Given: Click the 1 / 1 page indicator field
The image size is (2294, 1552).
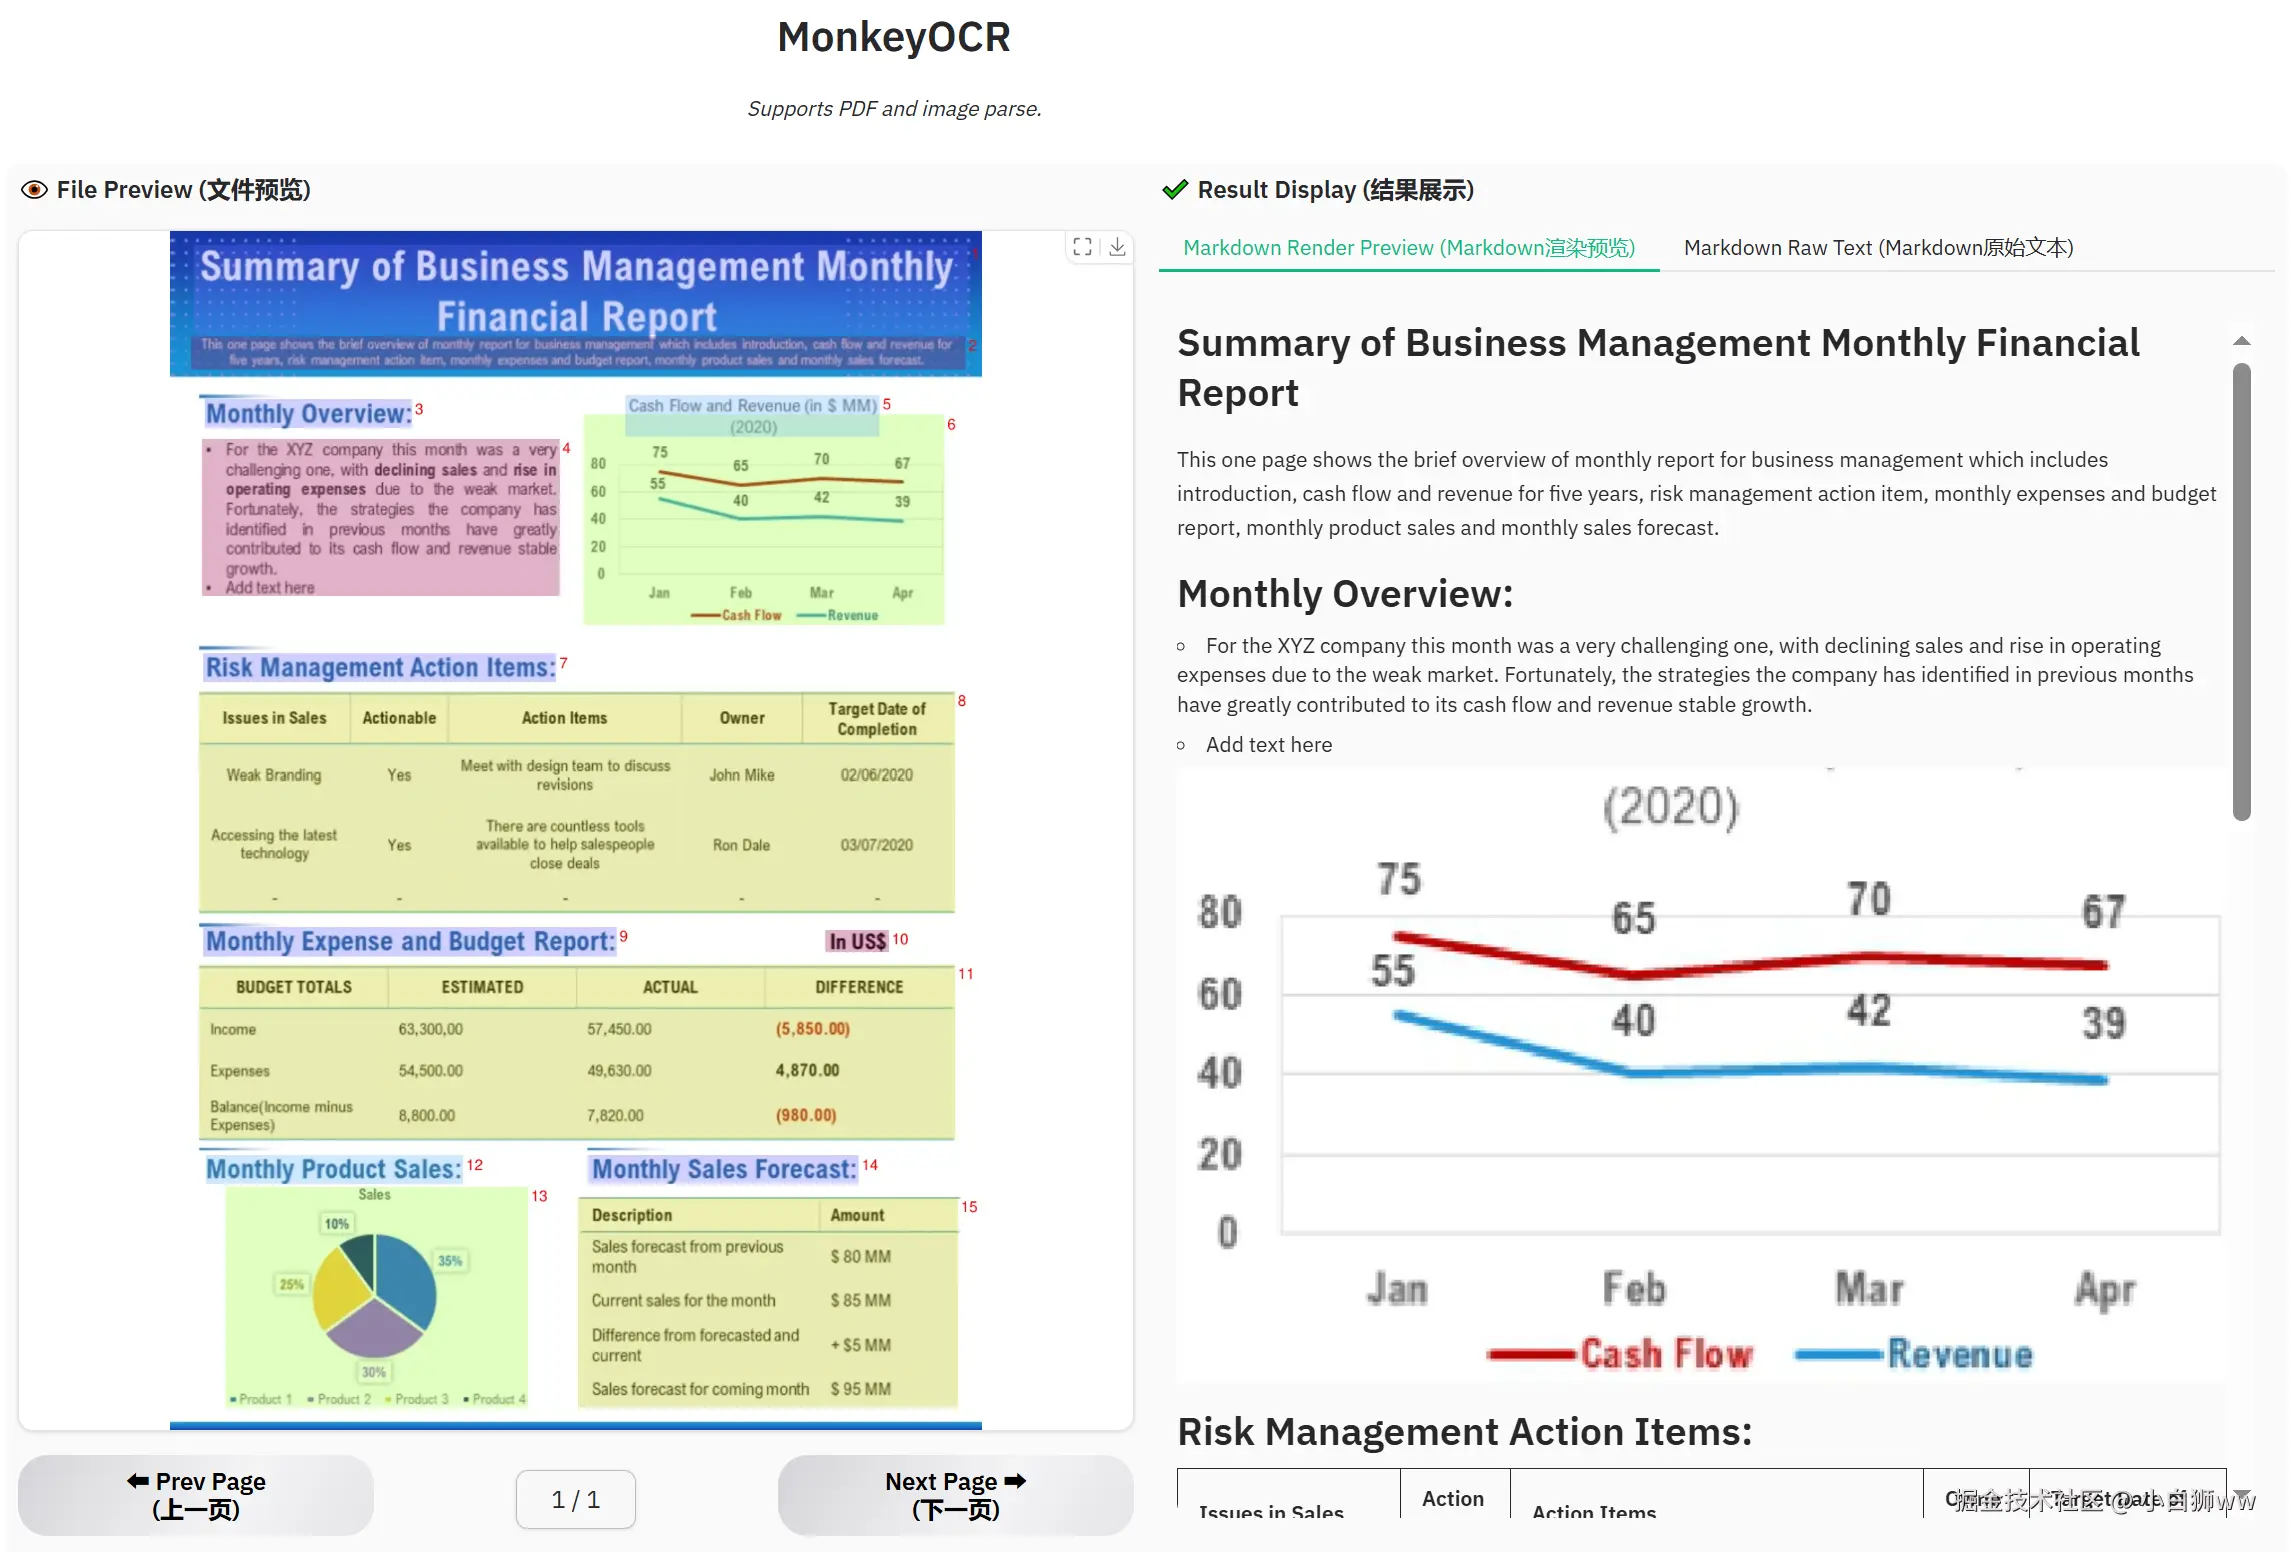Looking at the screenshot, I should (576, 1499).
